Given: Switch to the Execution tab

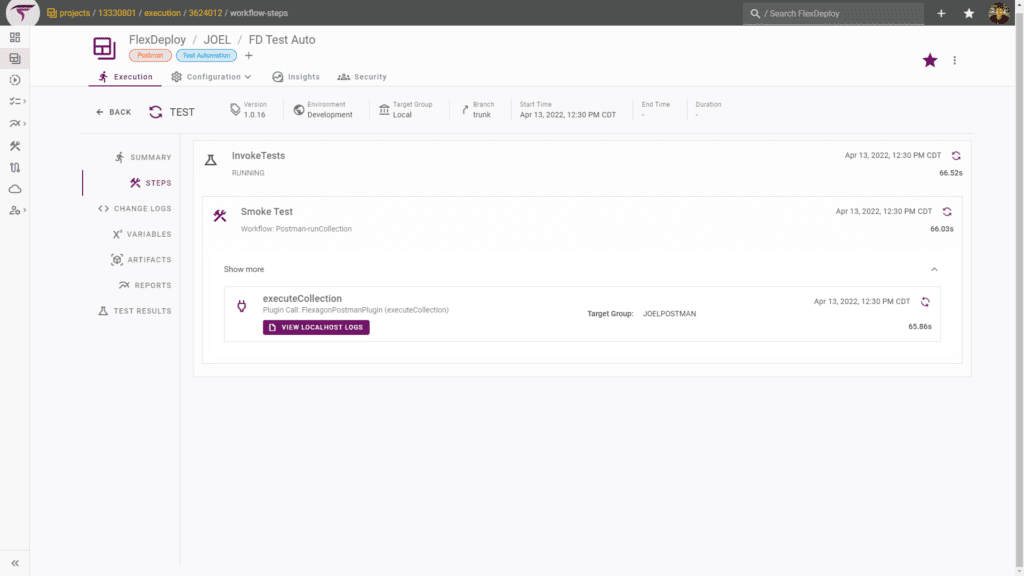Looking at the screenshot, I should pos(125,77).
